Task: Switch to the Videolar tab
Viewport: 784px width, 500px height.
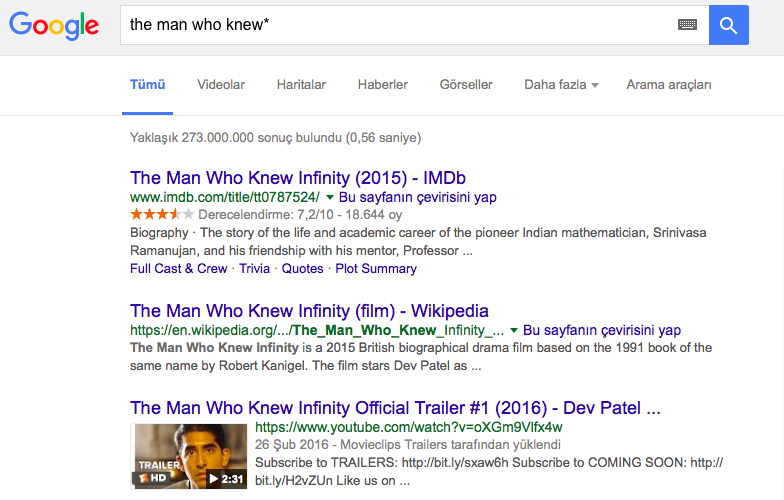Action: point(221,84)
